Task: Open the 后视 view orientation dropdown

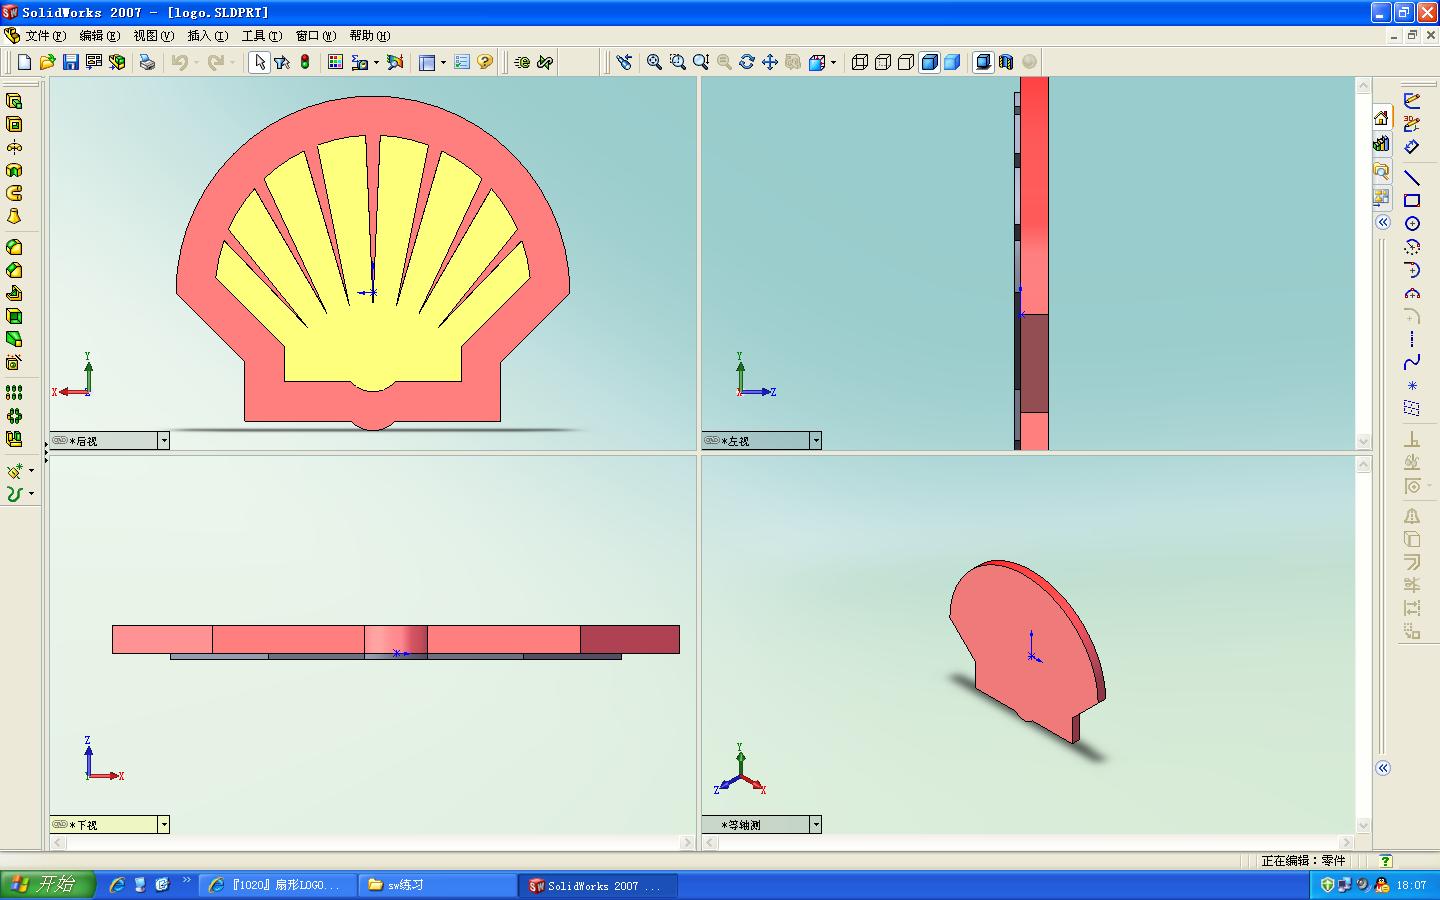Action: [x=164, y=441]
